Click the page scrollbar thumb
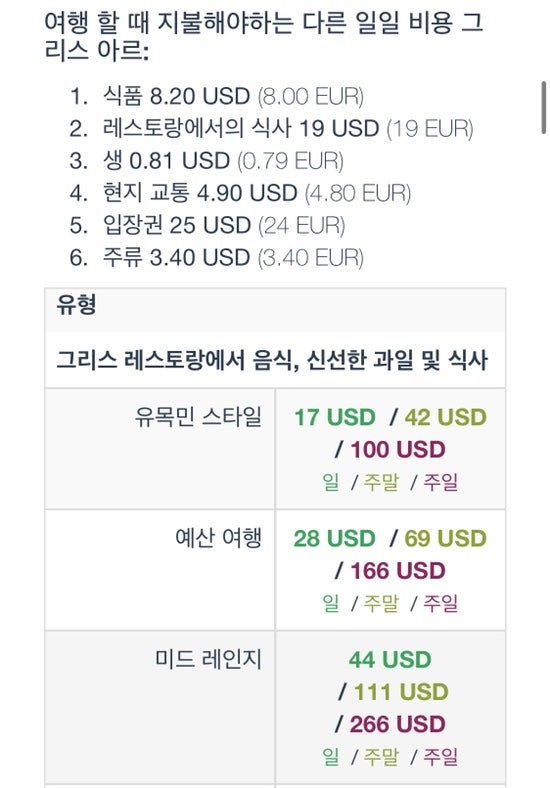550x788 pixels. click(x=543, y=107)
